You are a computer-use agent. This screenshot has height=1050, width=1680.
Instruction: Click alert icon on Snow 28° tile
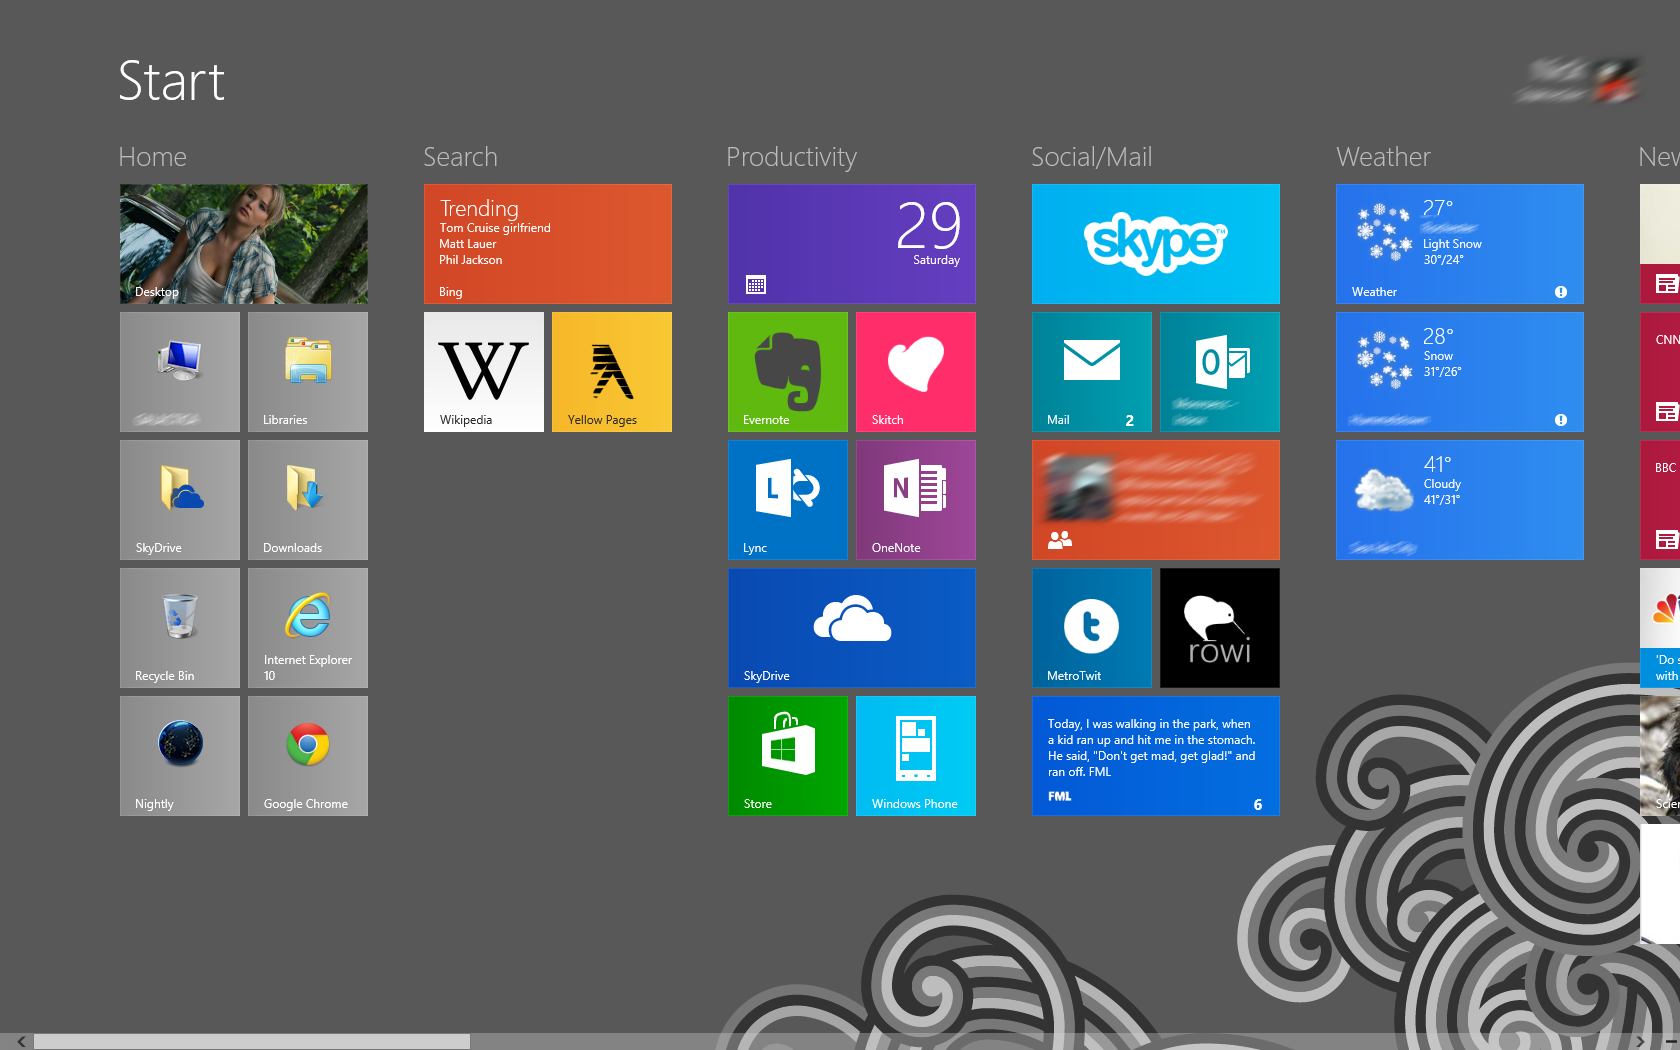pyautogui.click(x=1561, y=420)
